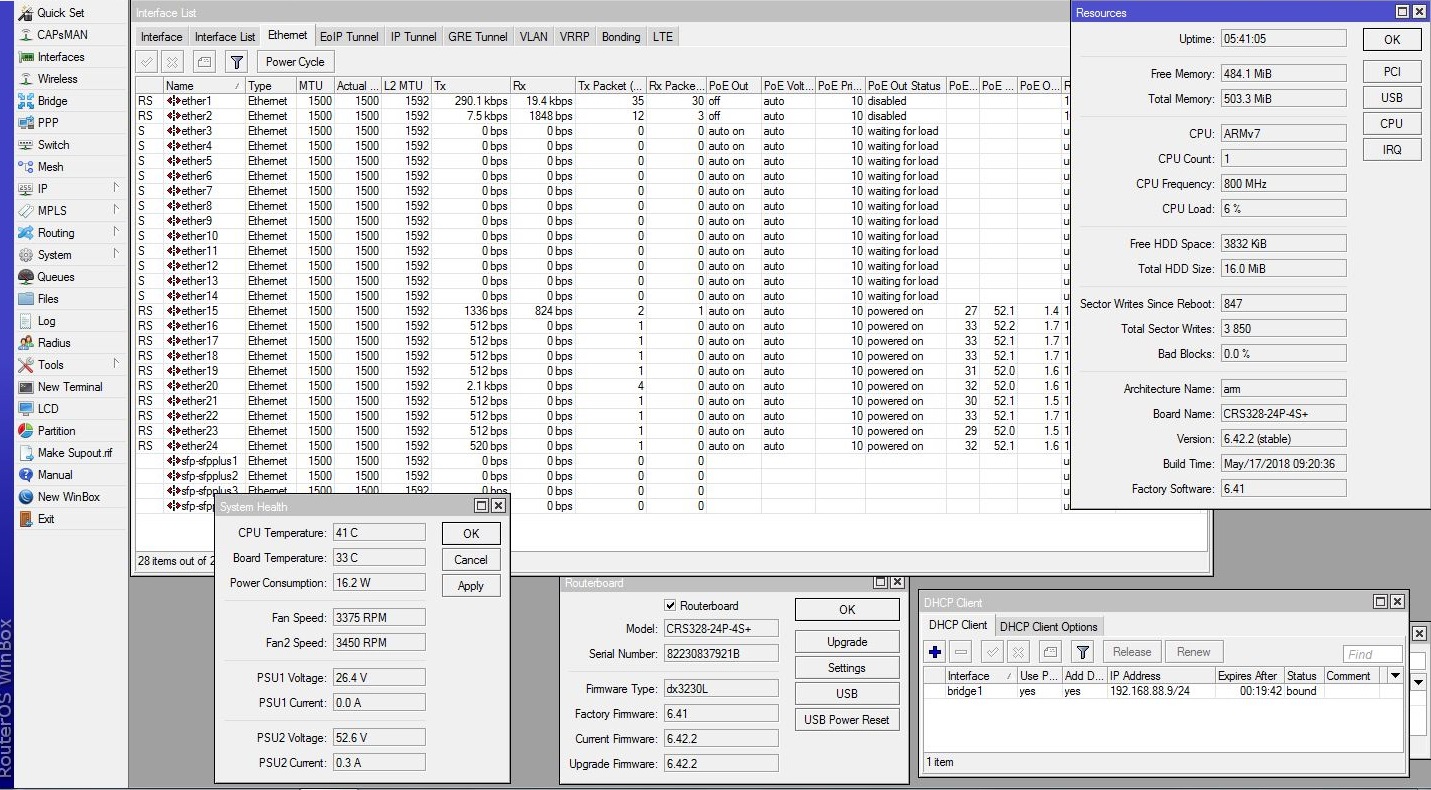Select the ether24 row in the interface table
Viewport: 1431px width, 790px height.
603,446
